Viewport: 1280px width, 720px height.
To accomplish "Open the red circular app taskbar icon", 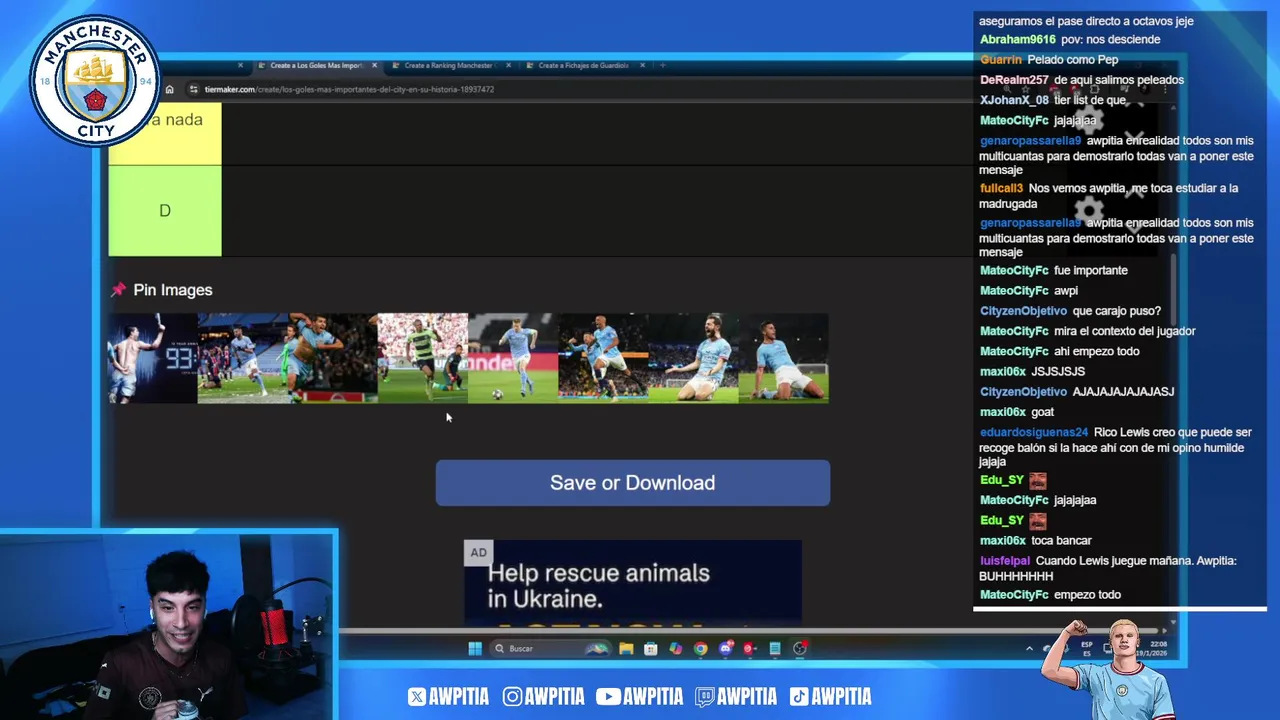I will (749, 649).
